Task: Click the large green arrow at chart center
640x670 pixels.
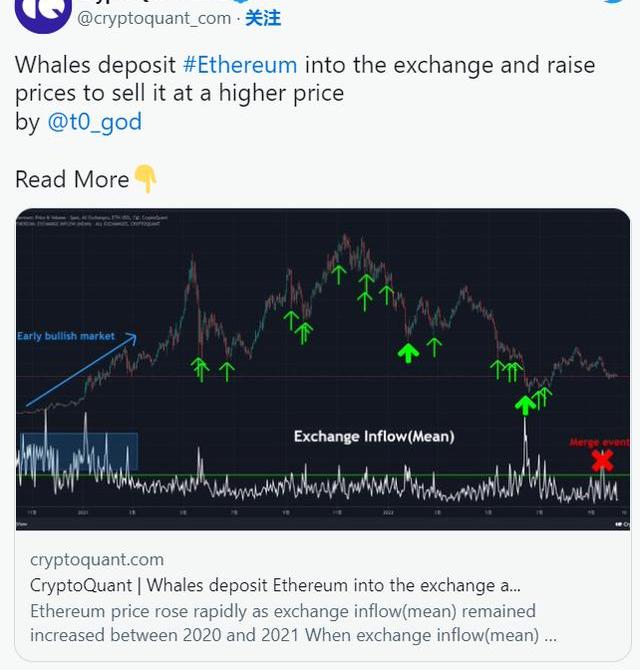Action: [x=408, y=352]
